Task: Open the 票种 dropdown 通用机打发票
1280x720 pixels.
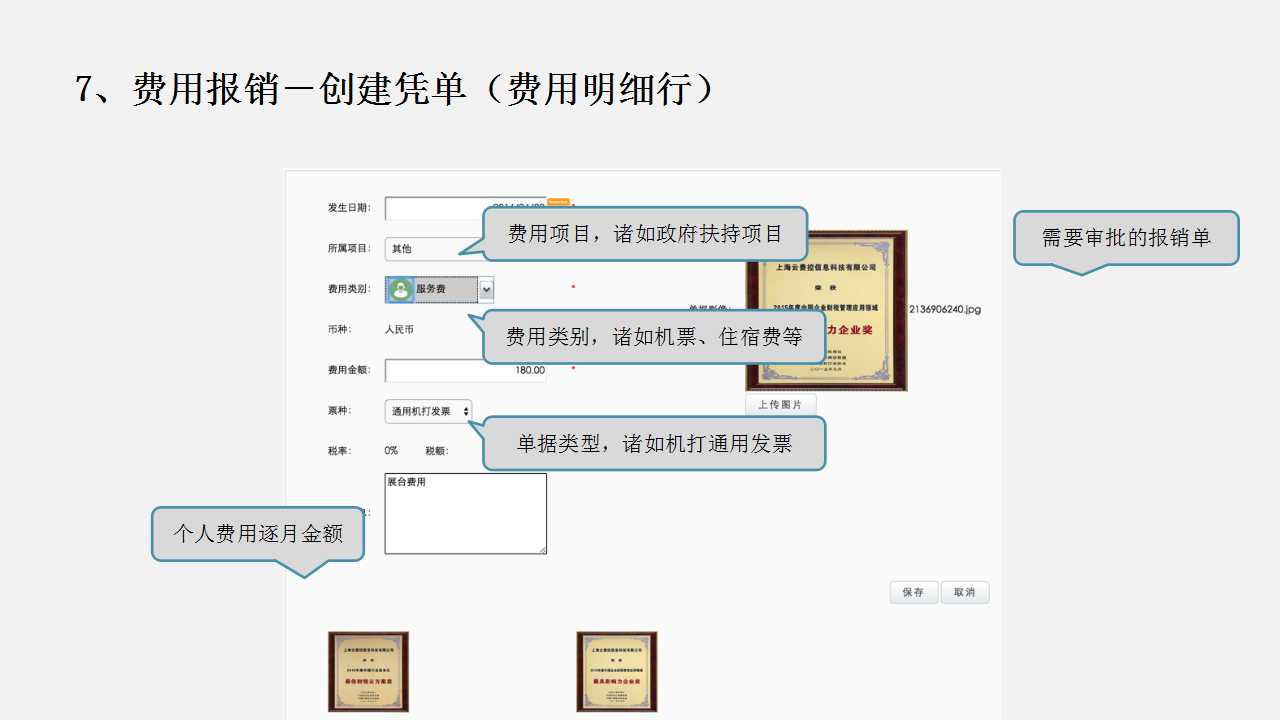Action: [x=429, y=411]
